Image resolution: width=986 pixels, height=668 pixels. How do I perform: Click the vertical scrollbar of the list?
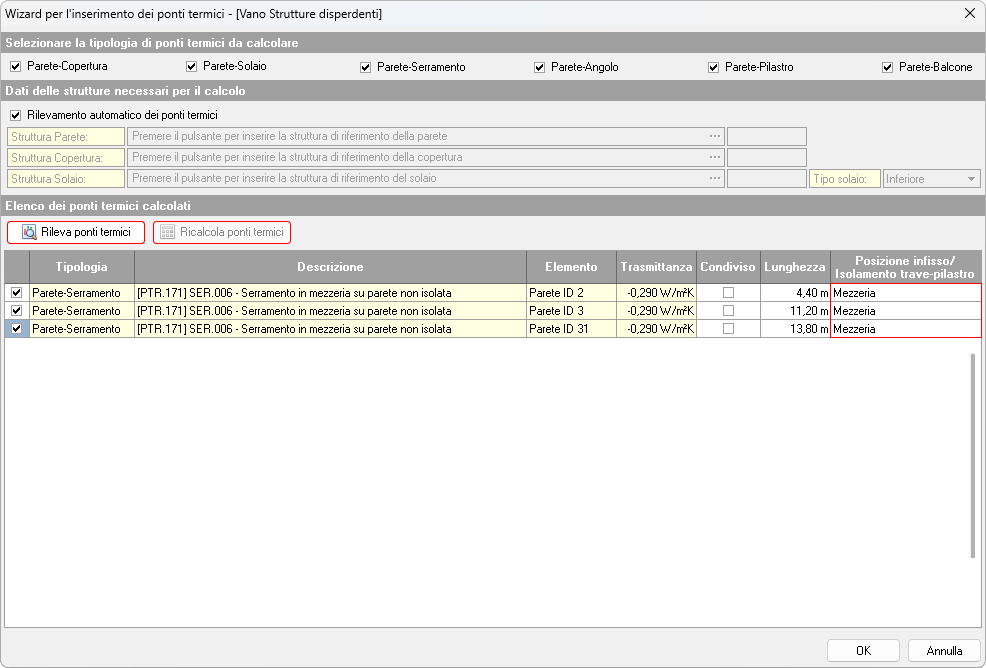(x=972, y=454)
